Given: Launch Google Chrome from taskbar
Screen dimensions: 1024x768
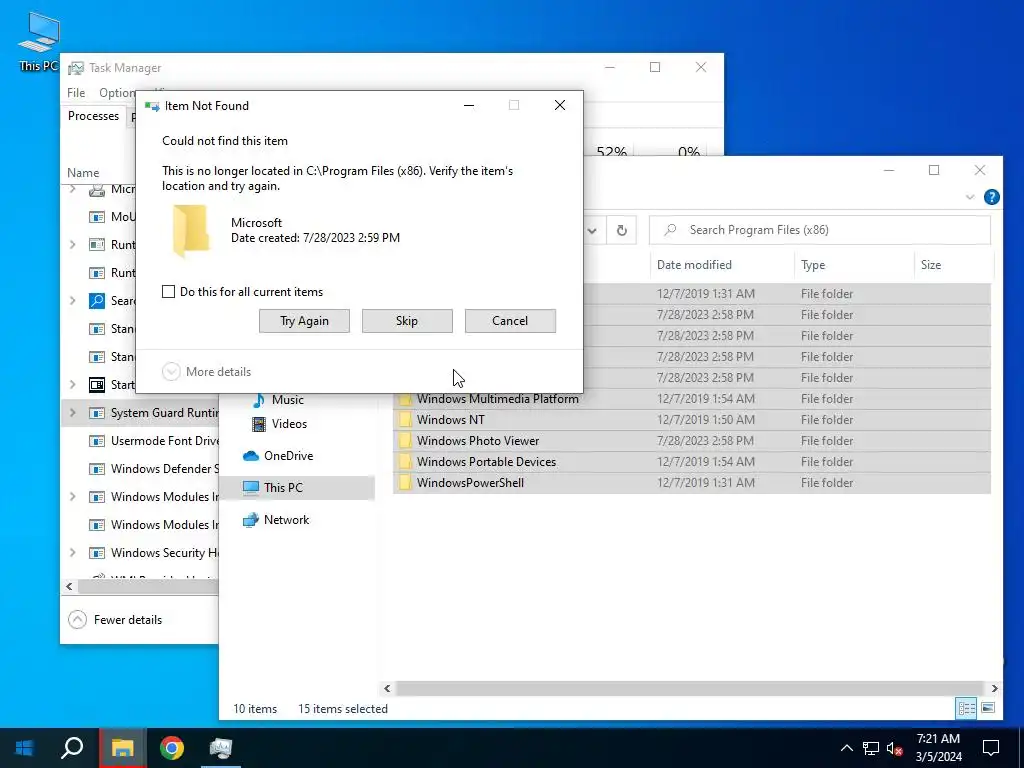Looking at the screenshot, I should [172, 748].
